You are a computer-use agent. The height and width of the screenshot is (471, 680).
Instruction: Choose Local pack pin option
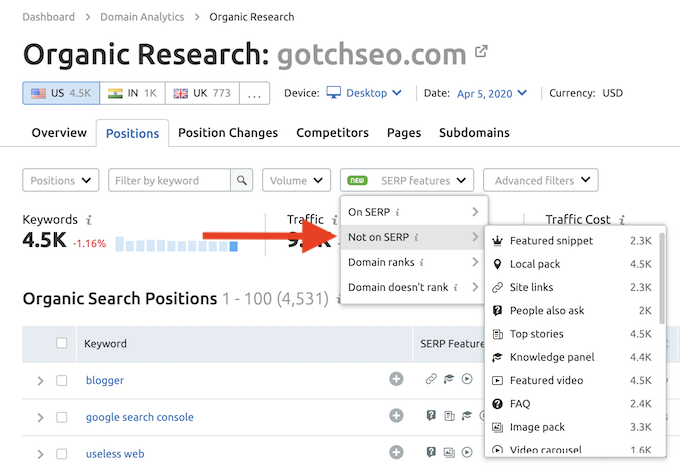click(x=534, y=264)
